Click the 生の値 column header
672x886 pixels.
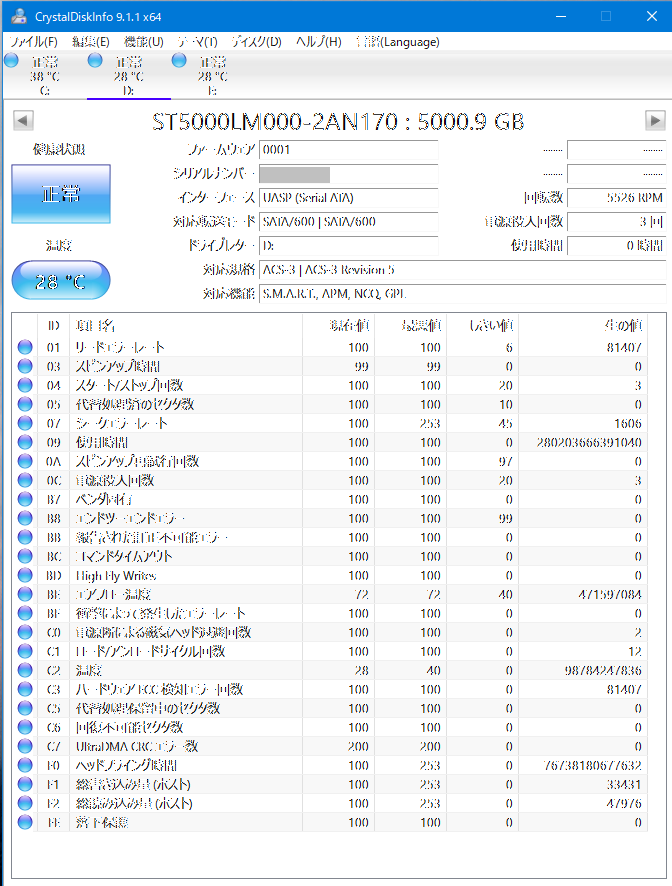click(582, 325)
